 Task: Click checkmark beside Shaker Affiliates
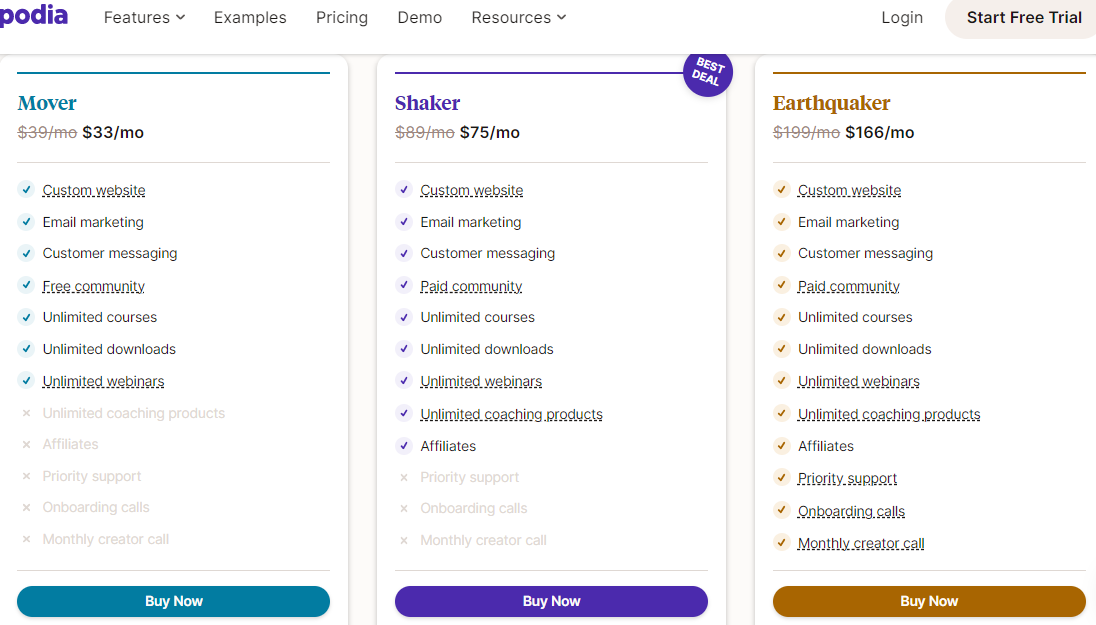[404, 445]
